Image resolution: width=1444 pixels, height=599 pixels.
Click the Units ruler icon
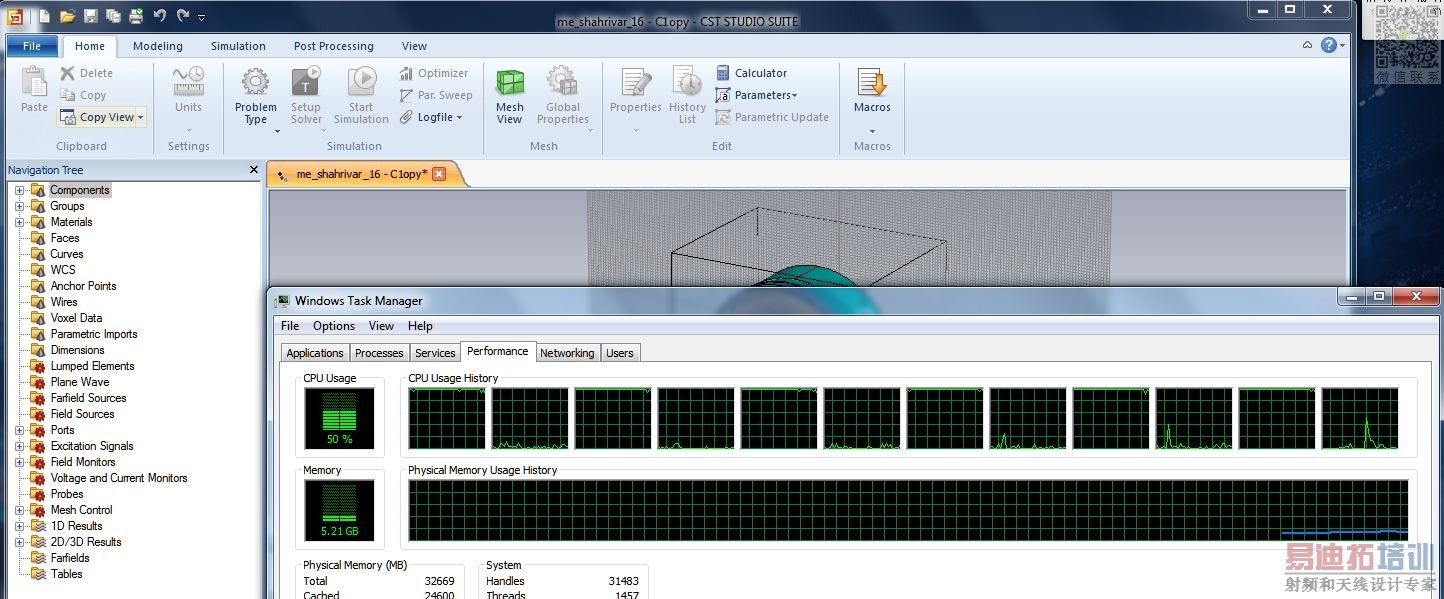tap(188, 81)
